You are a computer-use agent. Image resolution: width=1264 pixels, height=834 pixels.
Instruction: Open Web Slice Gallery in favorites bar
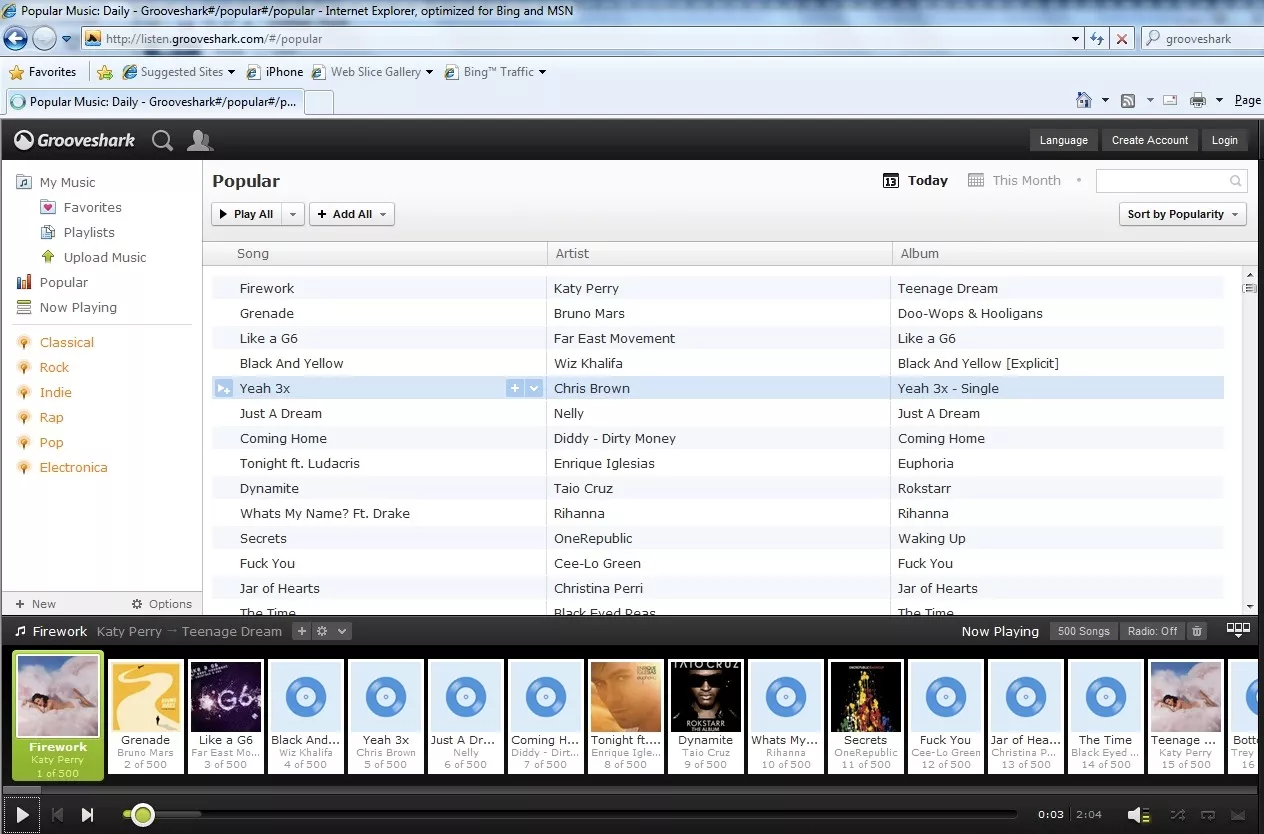point(373,72)
